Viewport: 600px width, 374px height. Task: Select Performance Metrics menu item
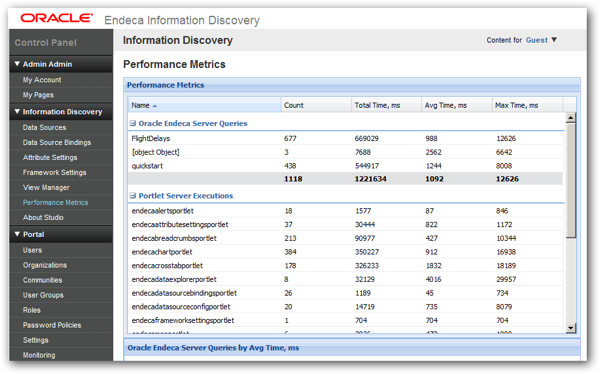55,203
